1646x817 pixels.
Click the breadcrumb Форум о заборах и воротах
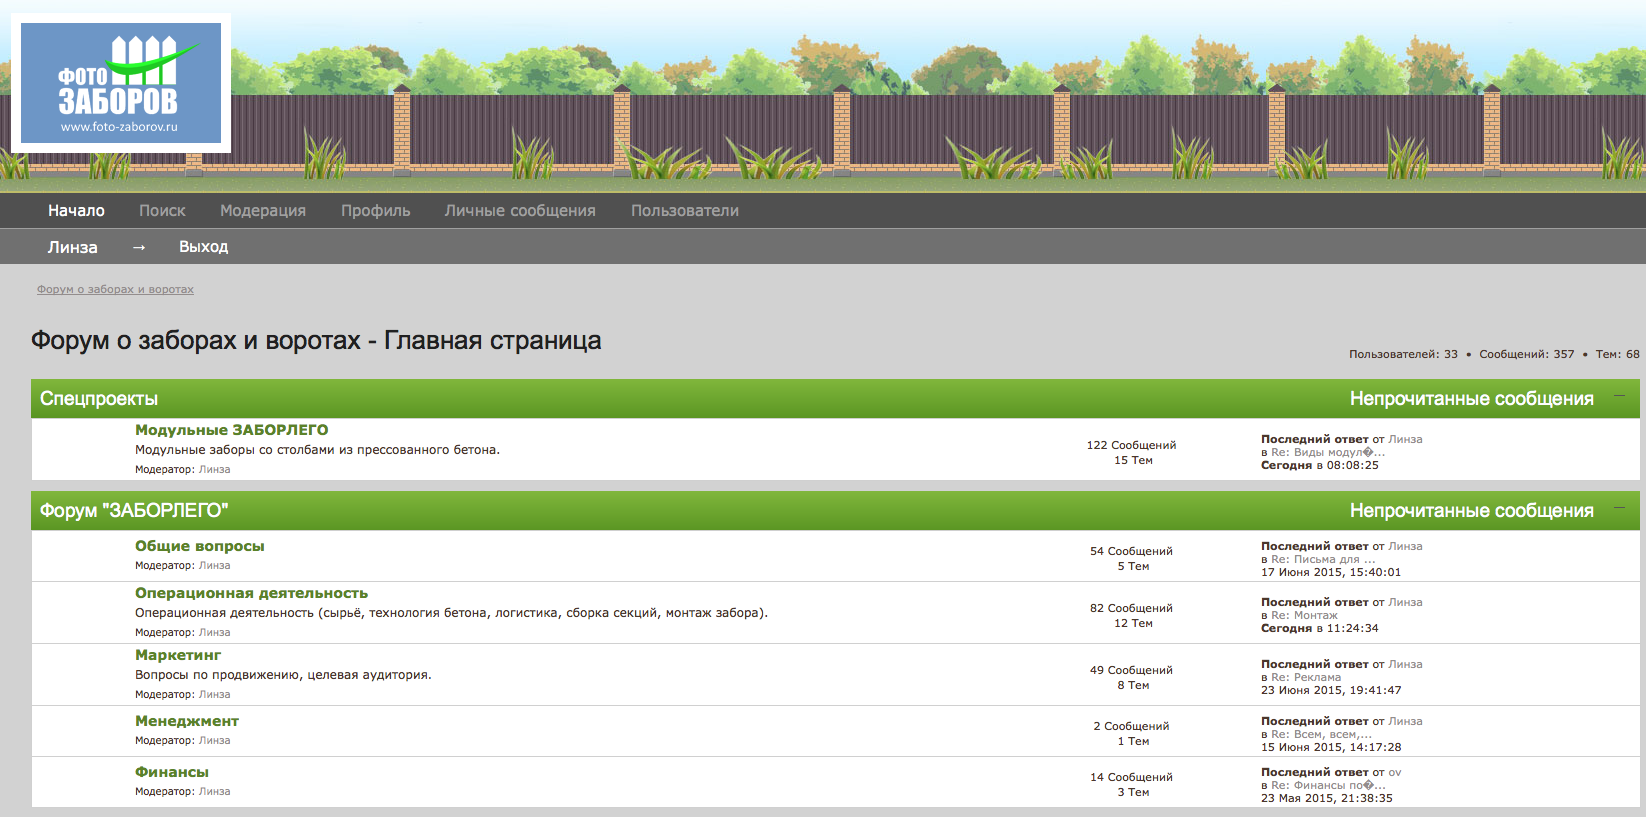(x=115, y=289)
